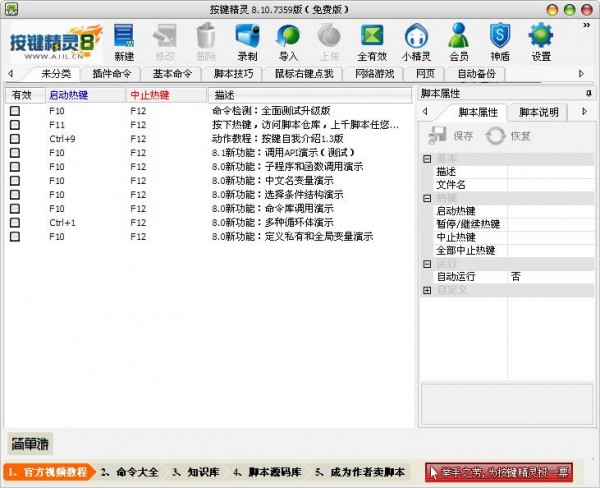Image resolution: width=600 pixels, height=488 pixels.
Task: Enable all scripts with 全有效 icon
Action: pyautogui.click(x=372, y=42)
